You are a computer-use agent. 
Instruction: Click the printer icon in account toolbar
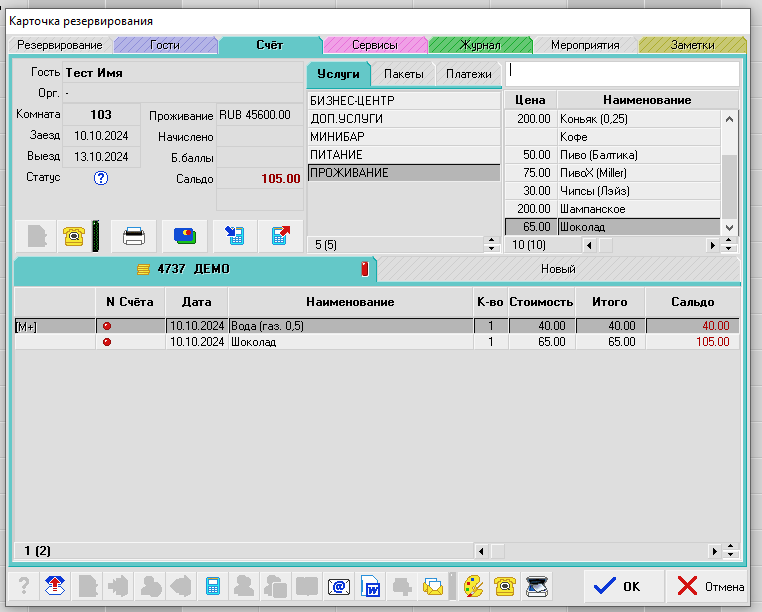point(134,236)
